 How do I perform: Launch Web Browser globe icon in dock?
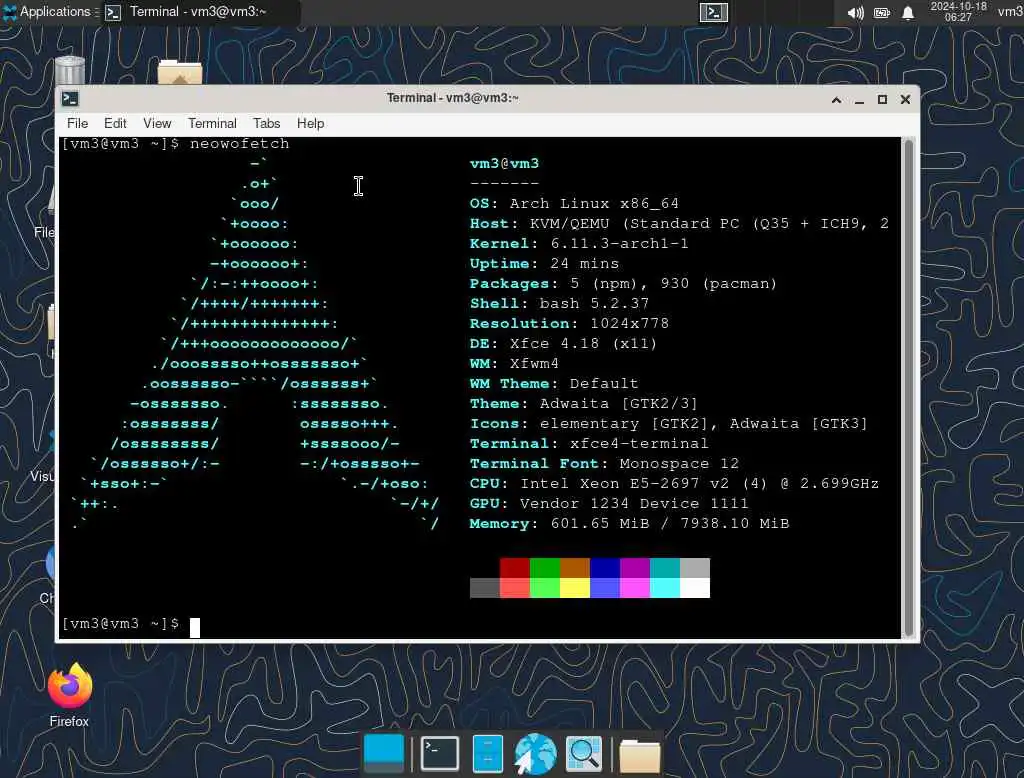(536, 754)
